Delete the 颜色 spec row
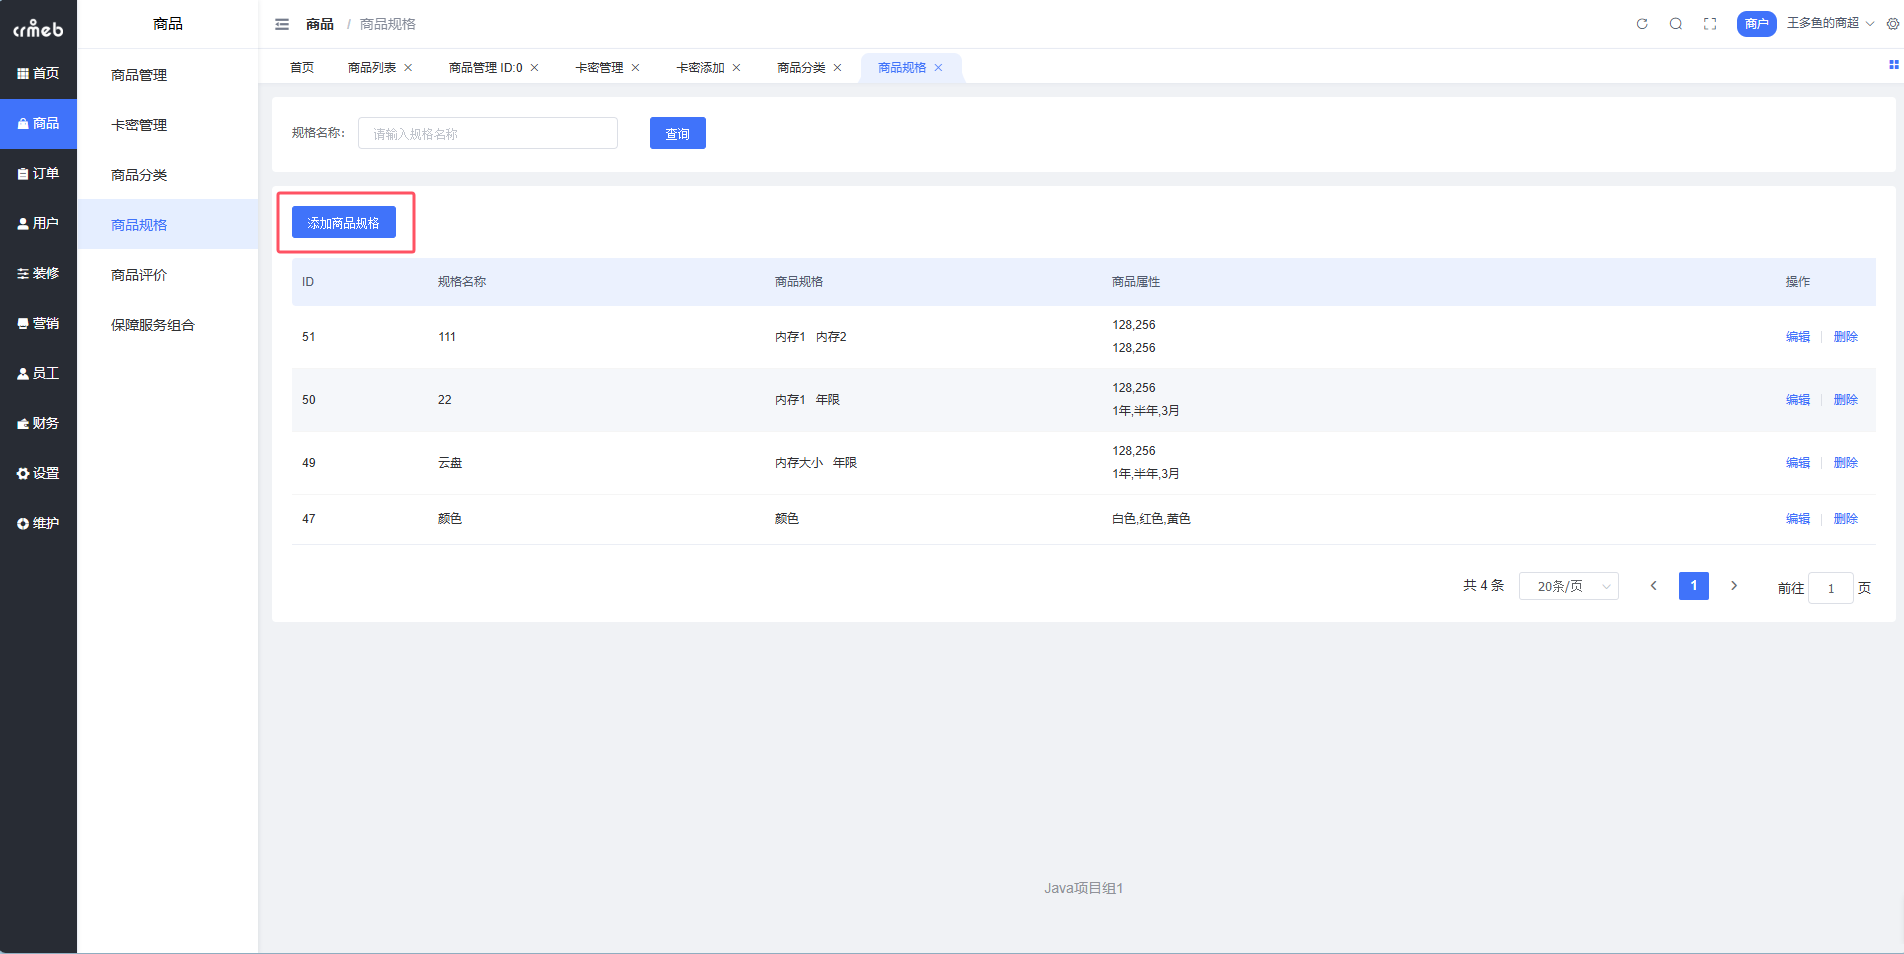 (1845, 519)
